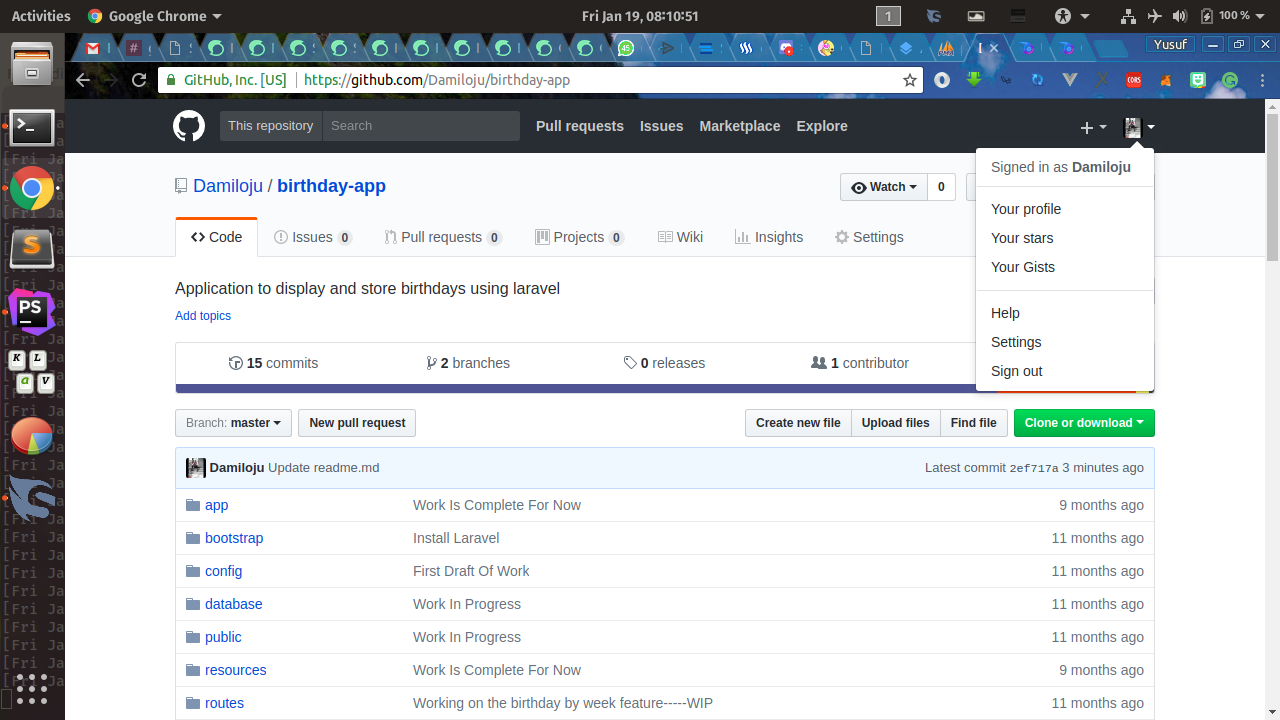
Task: Open the Gmail browser tab
Action: tap(93, 48)
